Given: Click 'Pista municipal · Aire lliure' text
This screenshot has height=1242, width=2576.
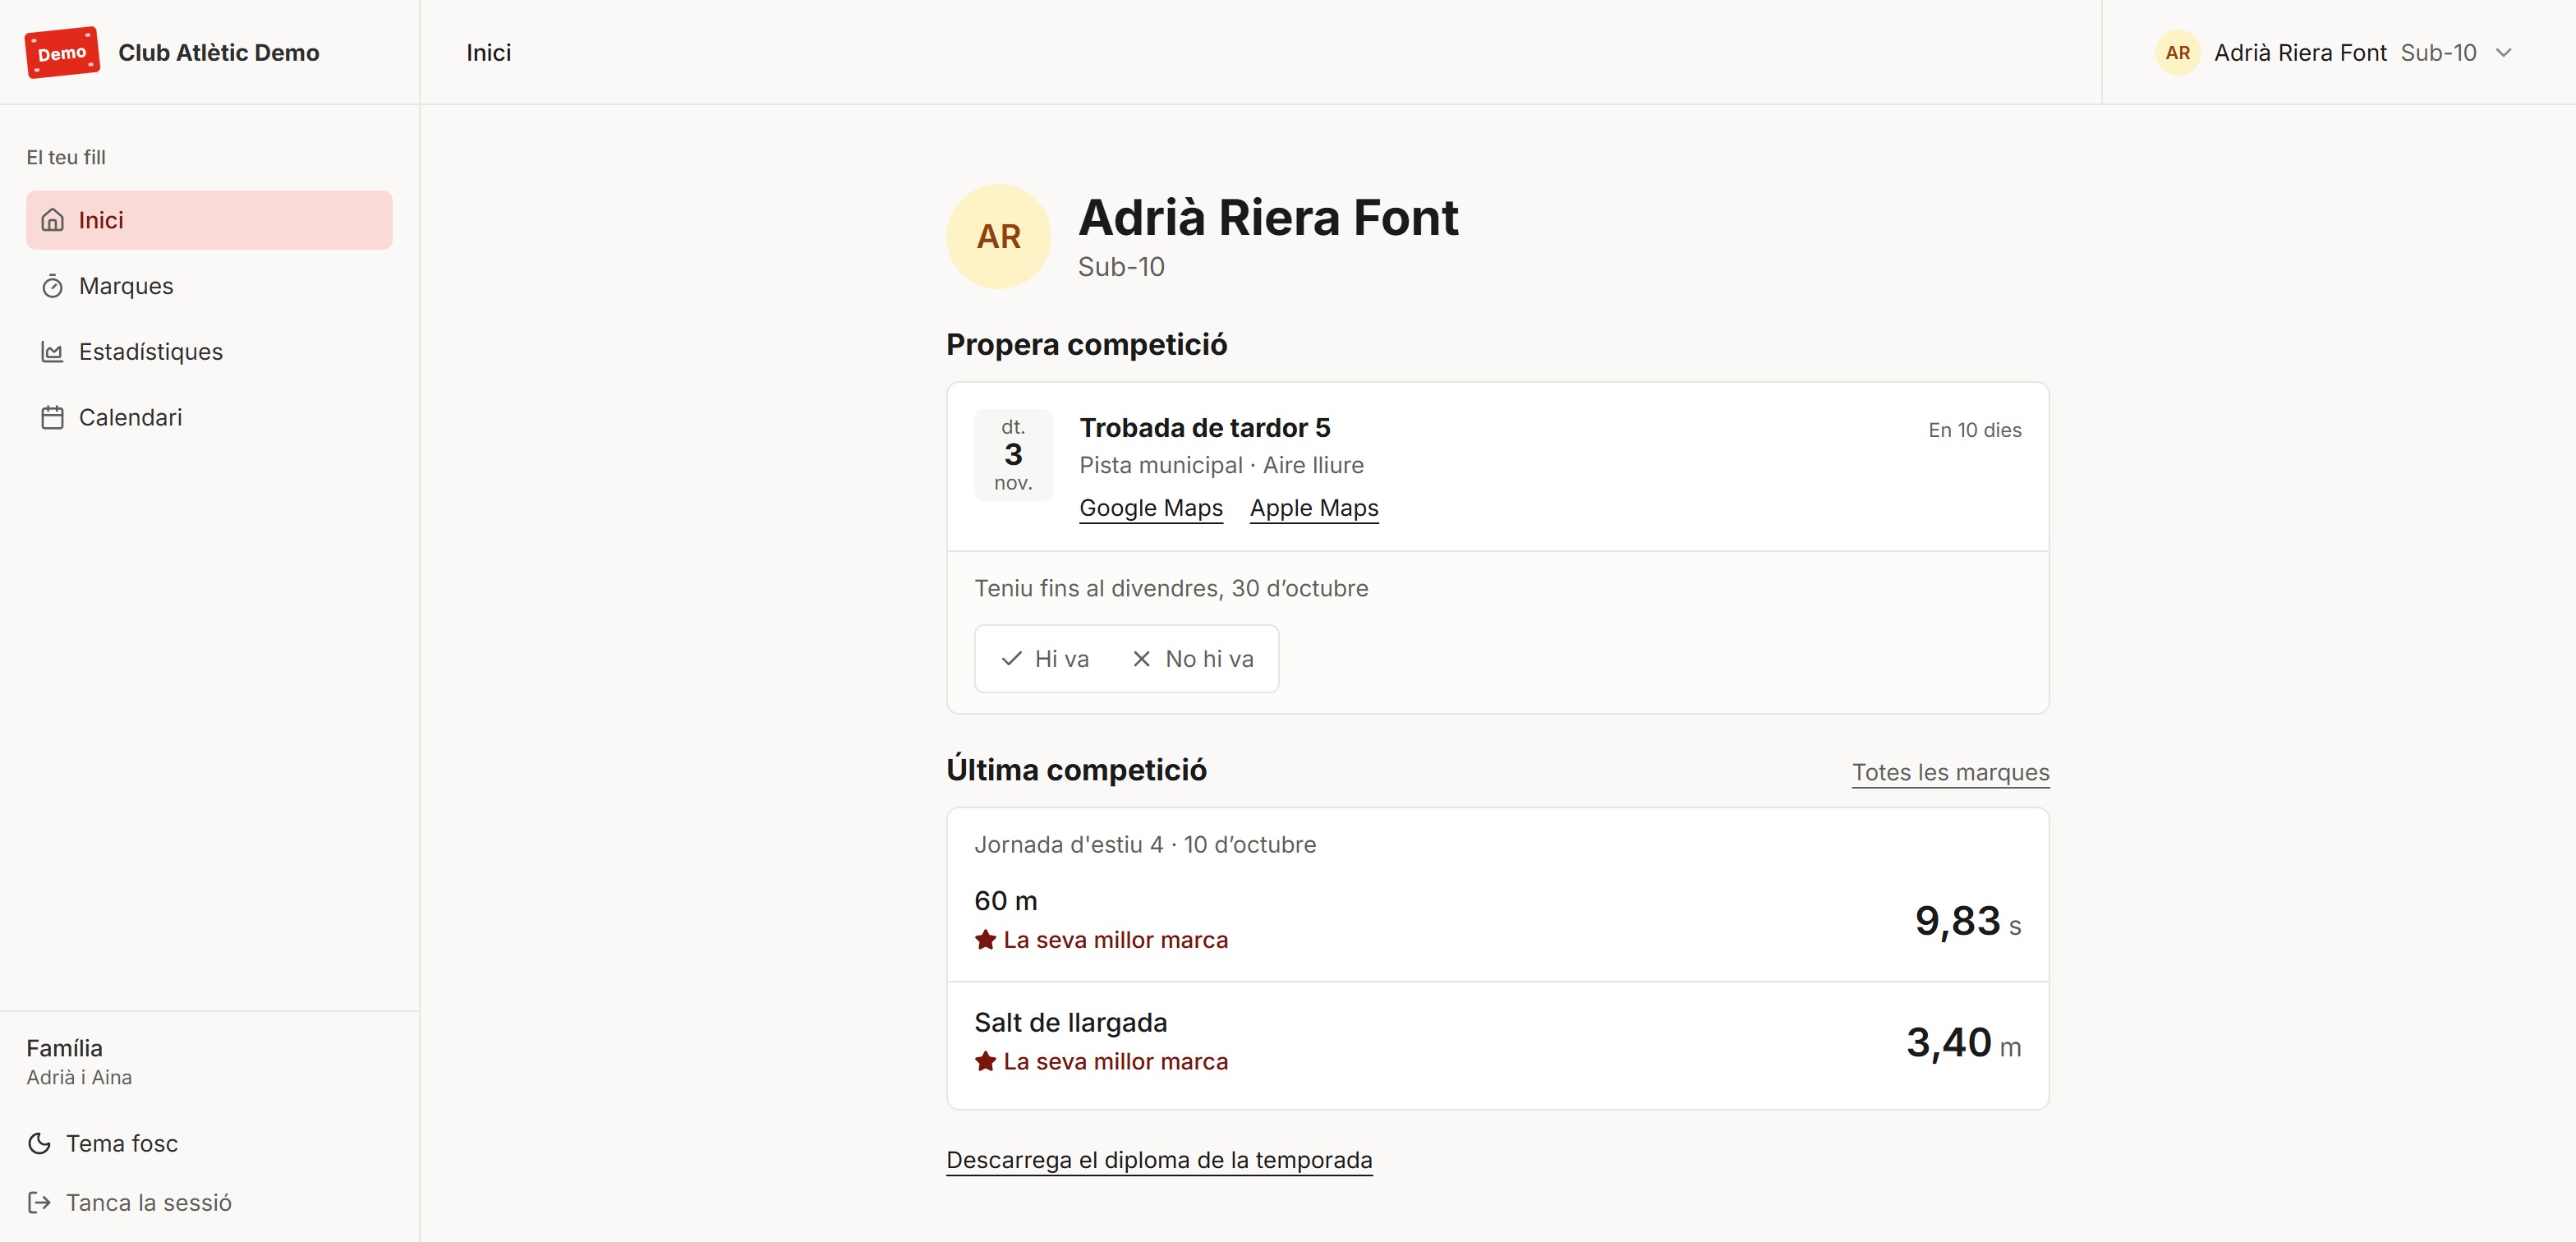Looking at the screenshot, I should pos(1221,465).
